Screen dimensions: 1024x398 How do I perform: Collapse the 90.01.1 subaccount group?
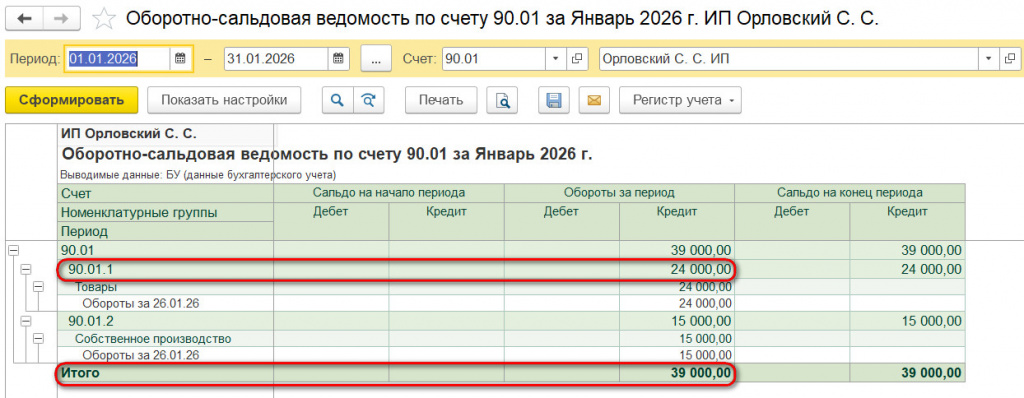pos(25,269)
